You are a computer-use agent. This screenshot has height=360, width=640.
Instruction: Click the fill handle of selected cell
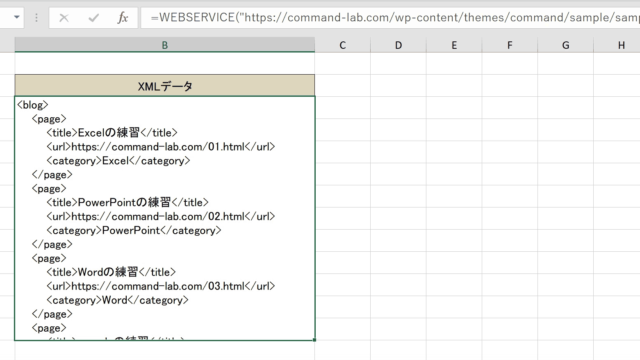click(315, 340)
